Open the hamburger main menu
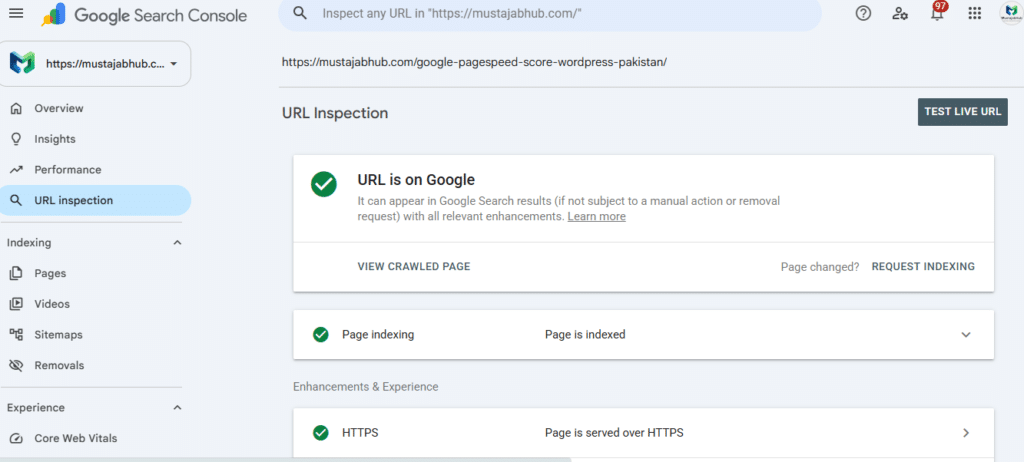This screenshot has height=462, width=1024. click(x=16, y=13)
